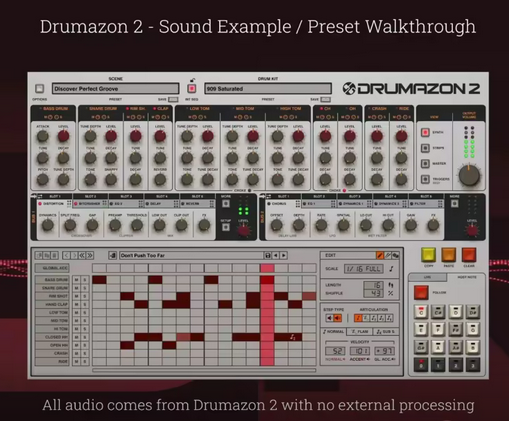Select the second edit tool beside pencil
Image resolution: width=509 pixels, height=421 pixels.
click(388, 255)
